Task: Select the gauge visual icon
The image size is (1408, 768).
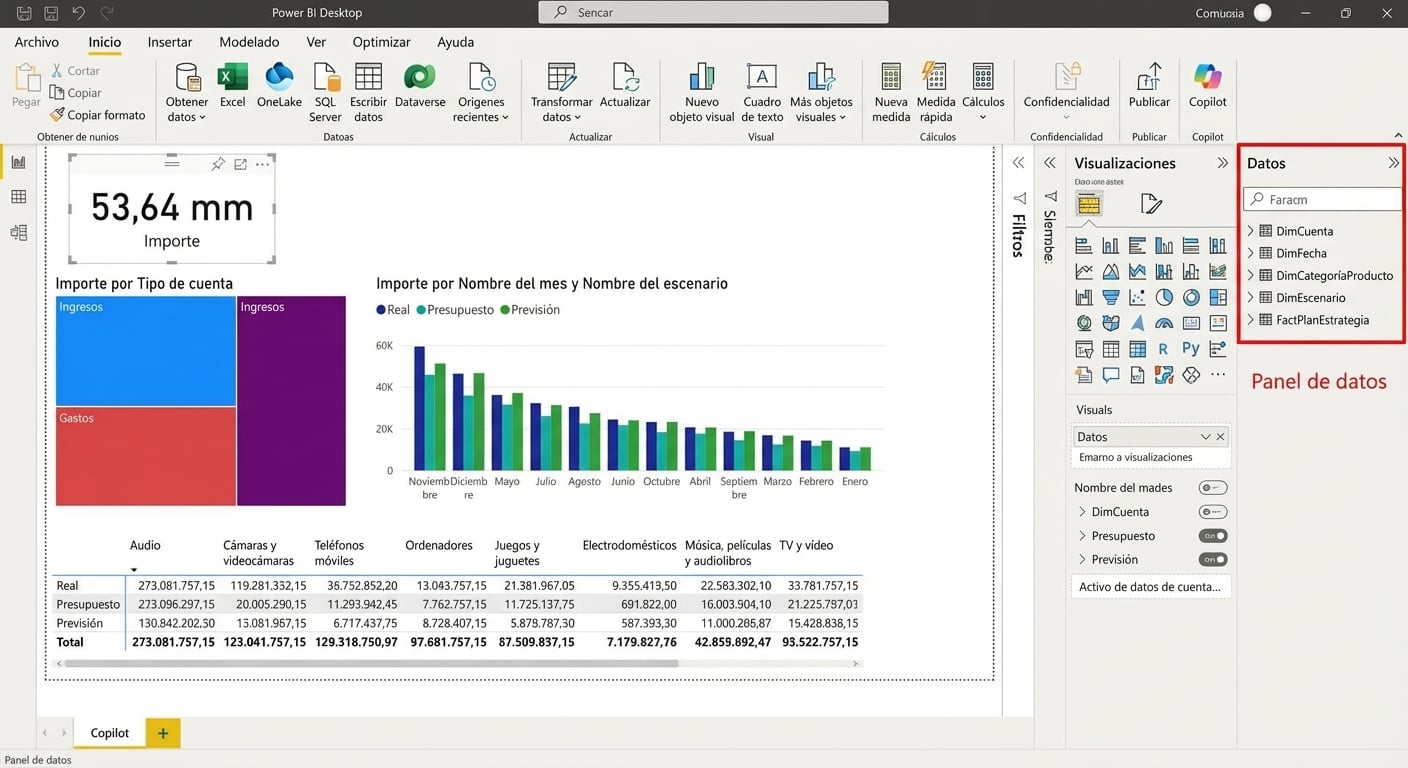Action: point(1163,323)
